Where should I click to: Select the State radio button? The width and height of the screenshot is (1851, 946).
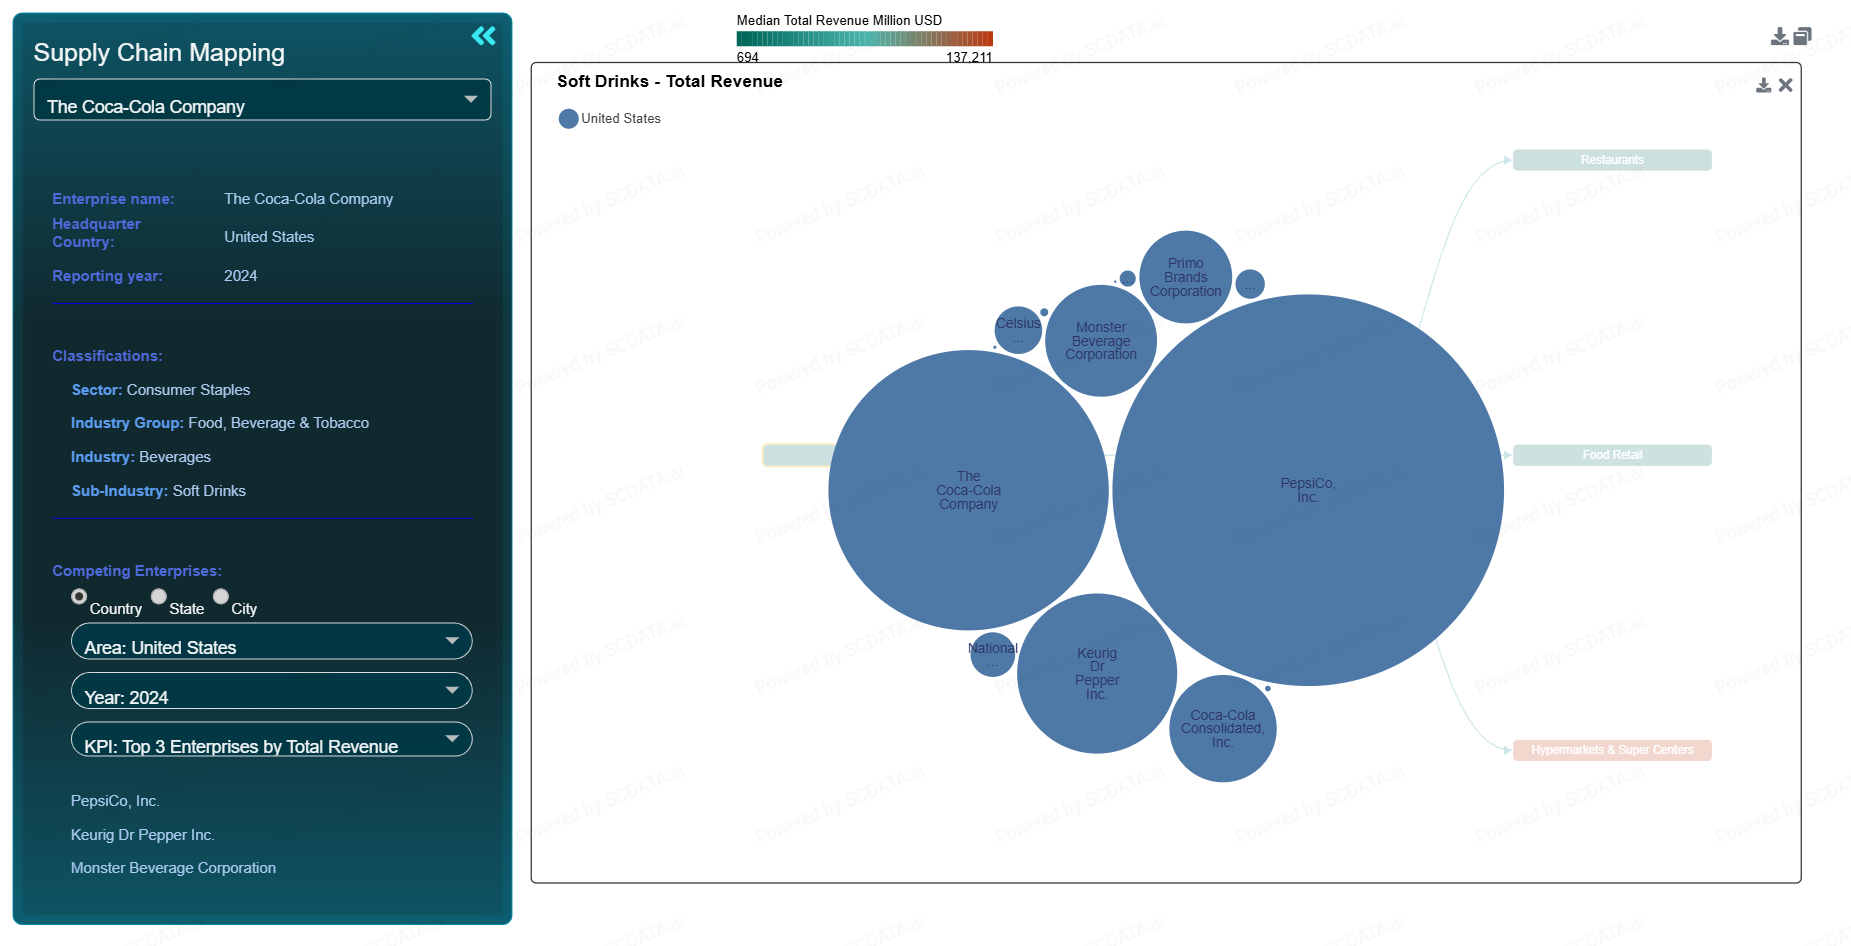(x=159, y=596)
